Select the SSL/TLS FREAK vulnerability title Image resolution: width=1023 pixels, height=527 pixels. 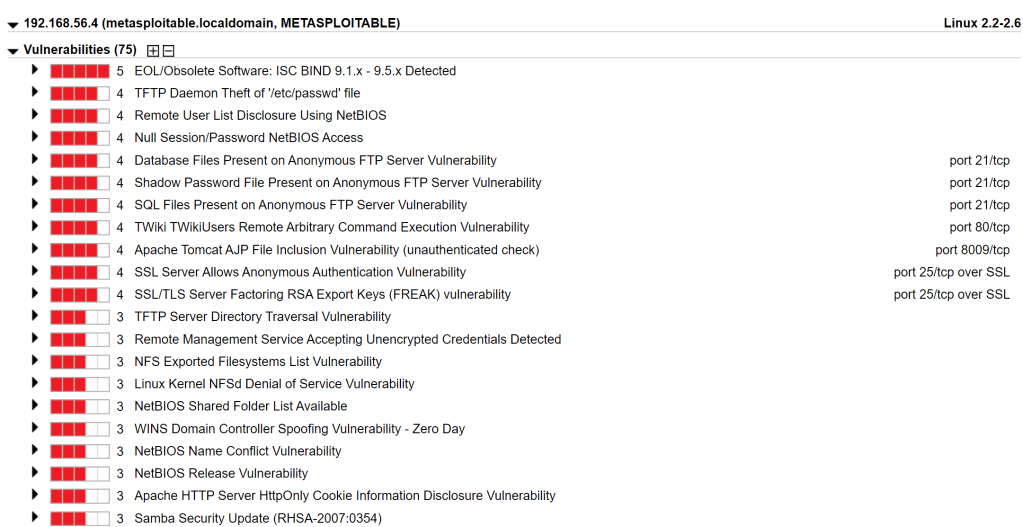coord(322,295)
